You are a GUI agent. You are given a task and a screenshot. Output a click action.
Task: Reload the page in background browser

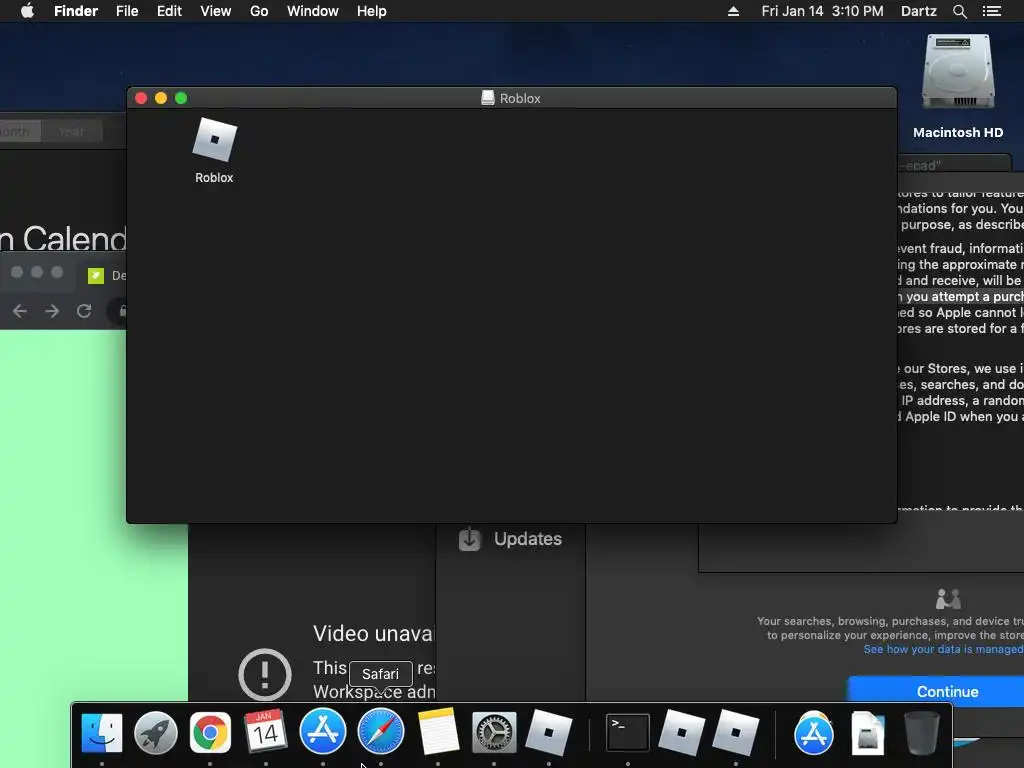point(84,311)
